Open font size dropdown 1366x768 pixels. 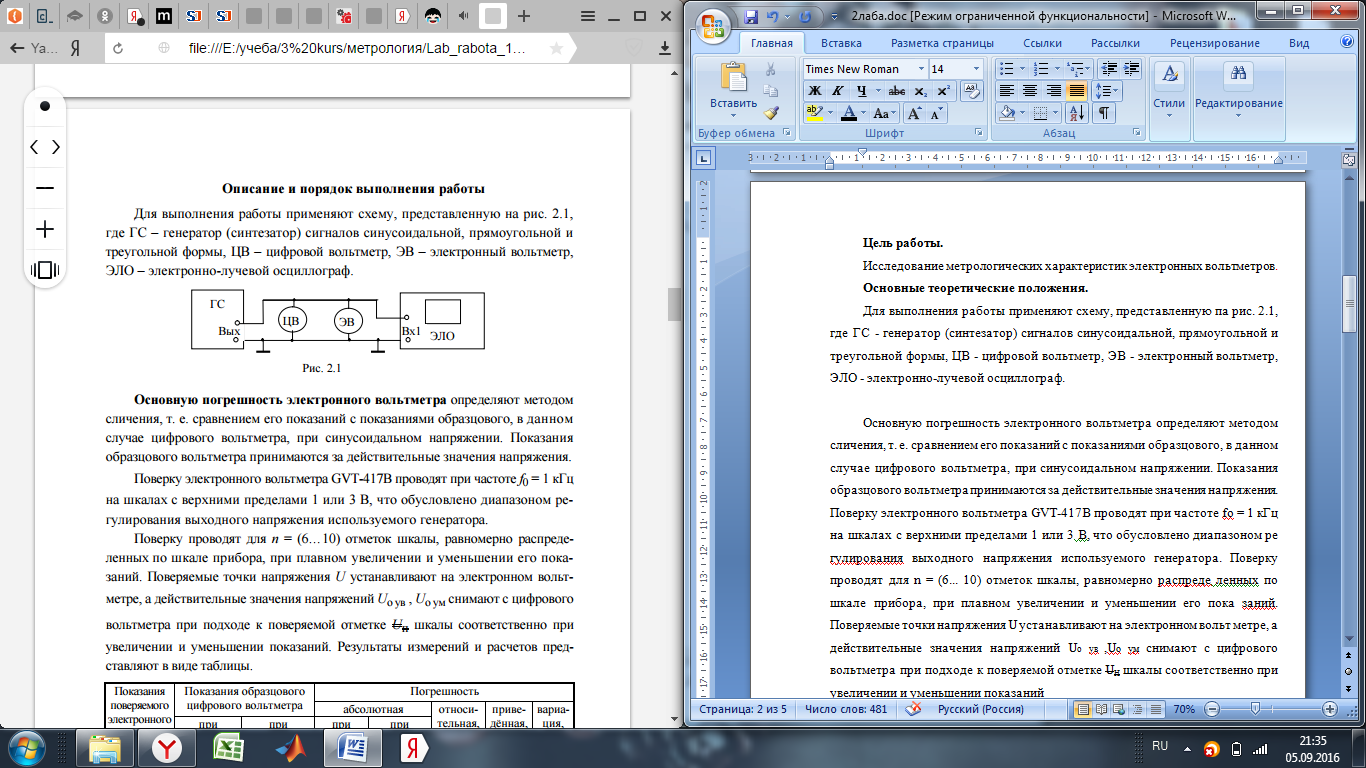pyautogui.click(x=977, y=69)
